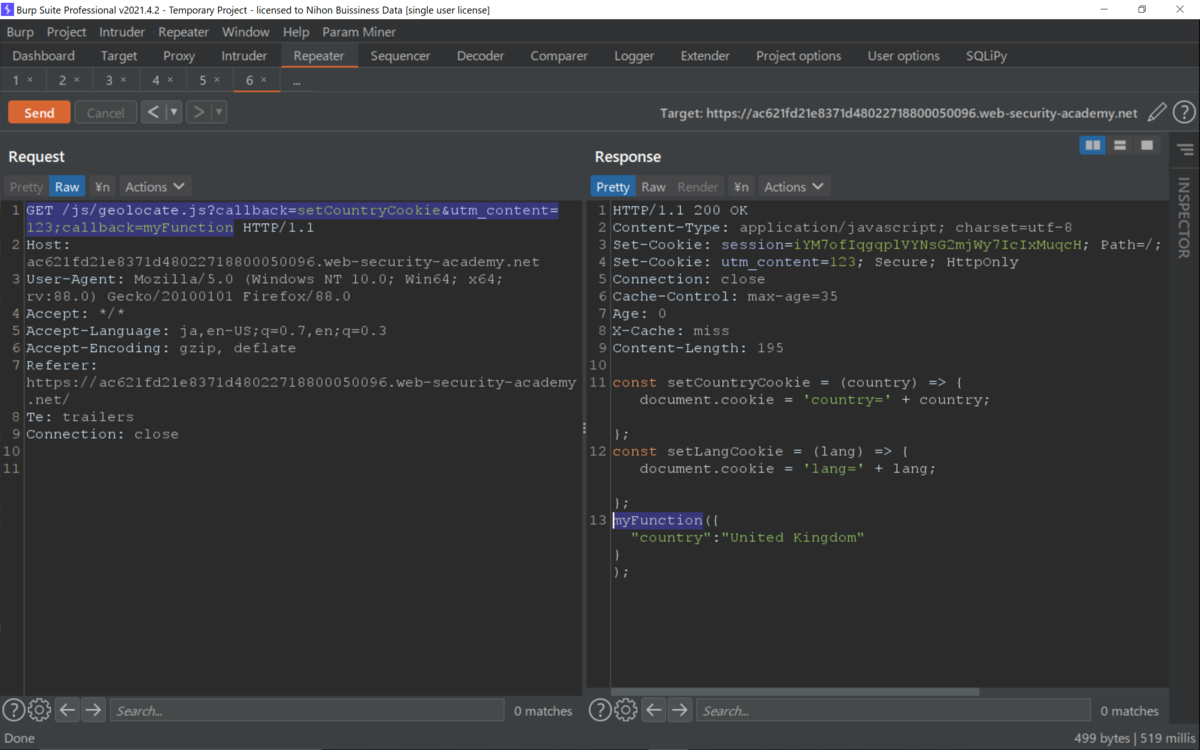Open the Response Actions dropdown
The width and height of the screenshot is (1200, 750).
coord(794,187)
